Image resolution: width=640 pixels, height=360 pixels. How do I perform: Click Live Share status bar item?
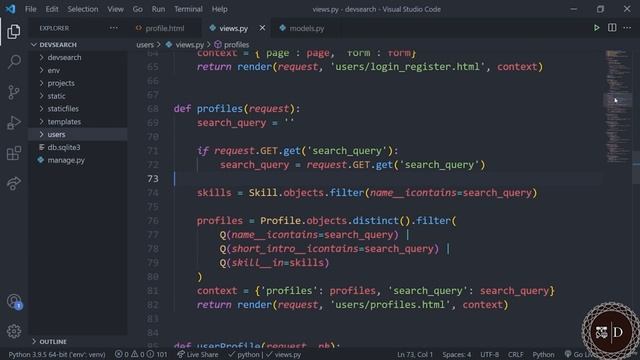click(x=198, y=354)
